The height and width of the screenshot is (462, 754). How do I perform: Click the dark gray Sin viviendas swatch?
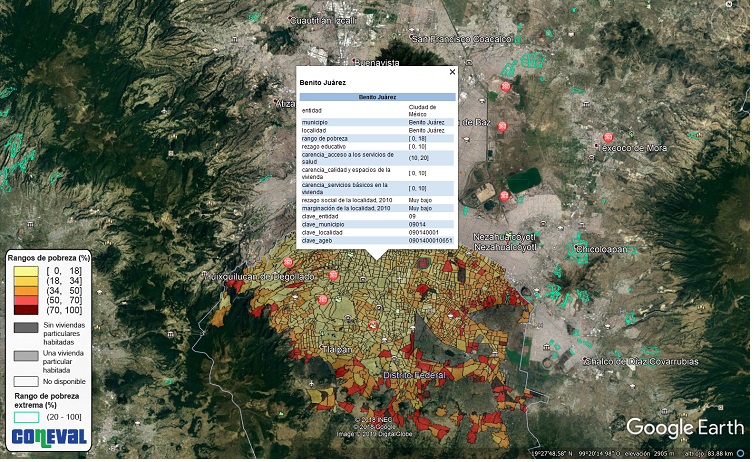click(25, 327)
